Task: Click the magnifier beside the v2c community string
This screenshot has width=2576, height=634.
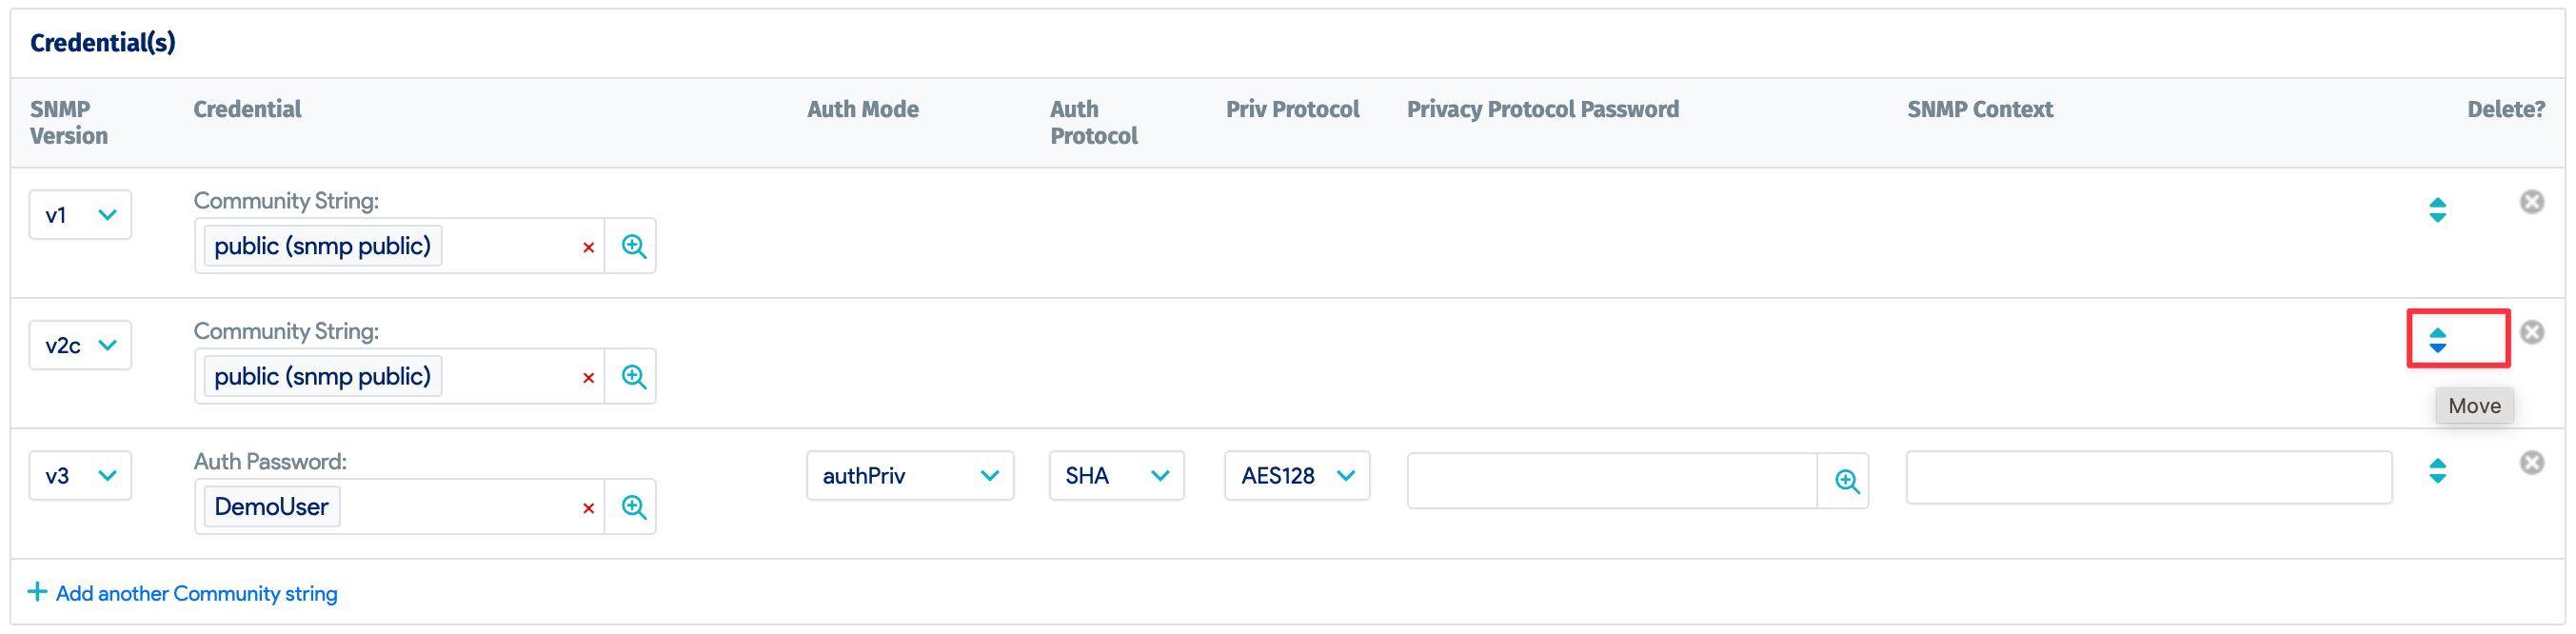Action: [632, 375]
